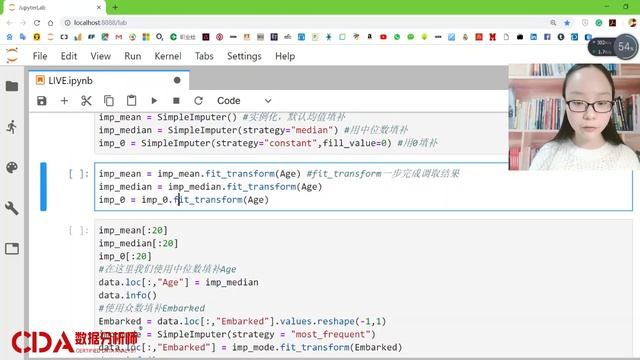This screenshot has height=360, width=640.
Task: Click the execution prompt of imp_mean[:20] cell
Action: pos(78,231)
